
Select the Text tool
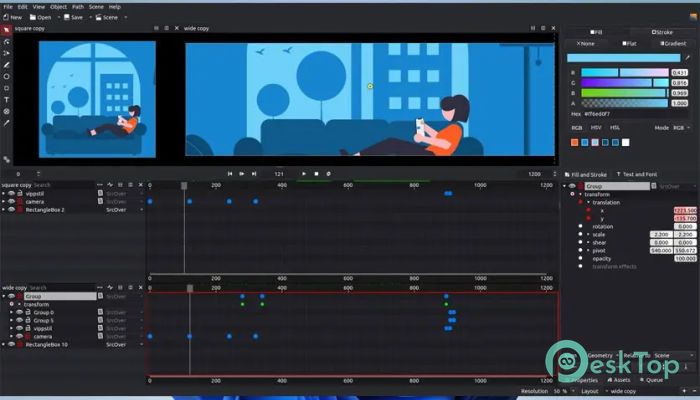click(6, 100)
